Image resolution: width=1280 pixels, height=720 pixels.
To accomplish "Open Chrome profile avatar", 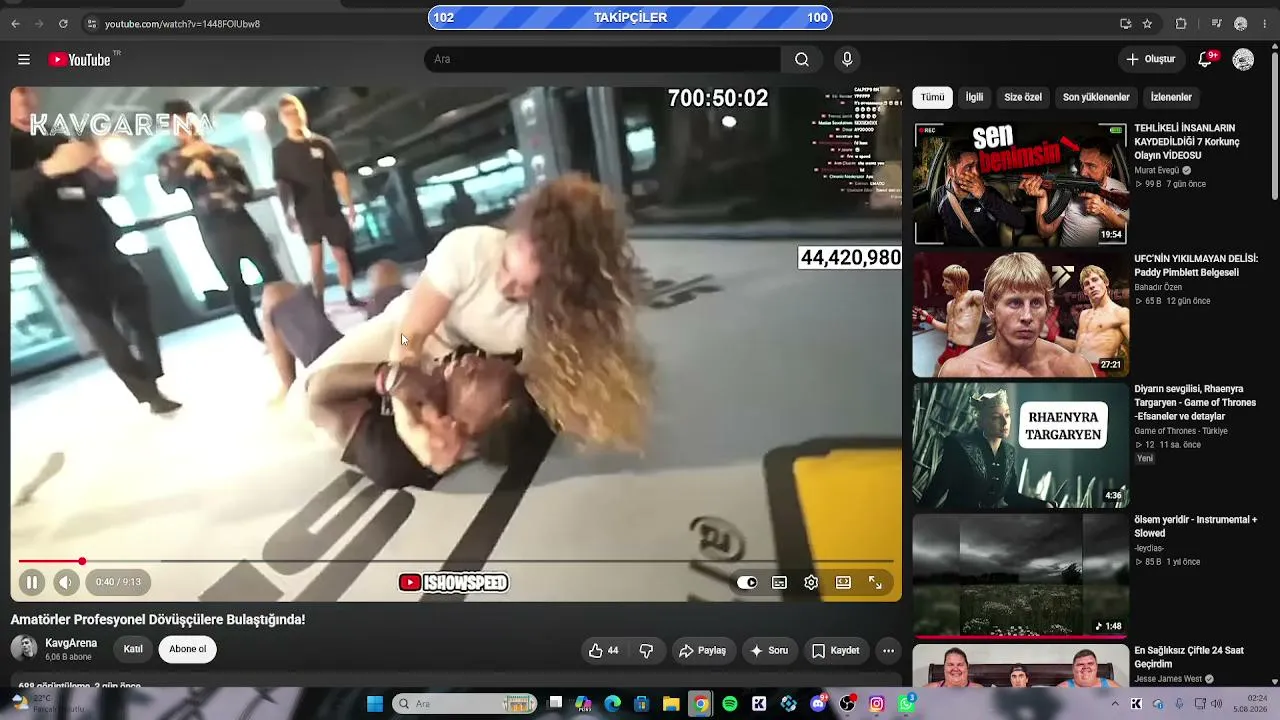I will pyautogui.click(x=1241, y=23).
